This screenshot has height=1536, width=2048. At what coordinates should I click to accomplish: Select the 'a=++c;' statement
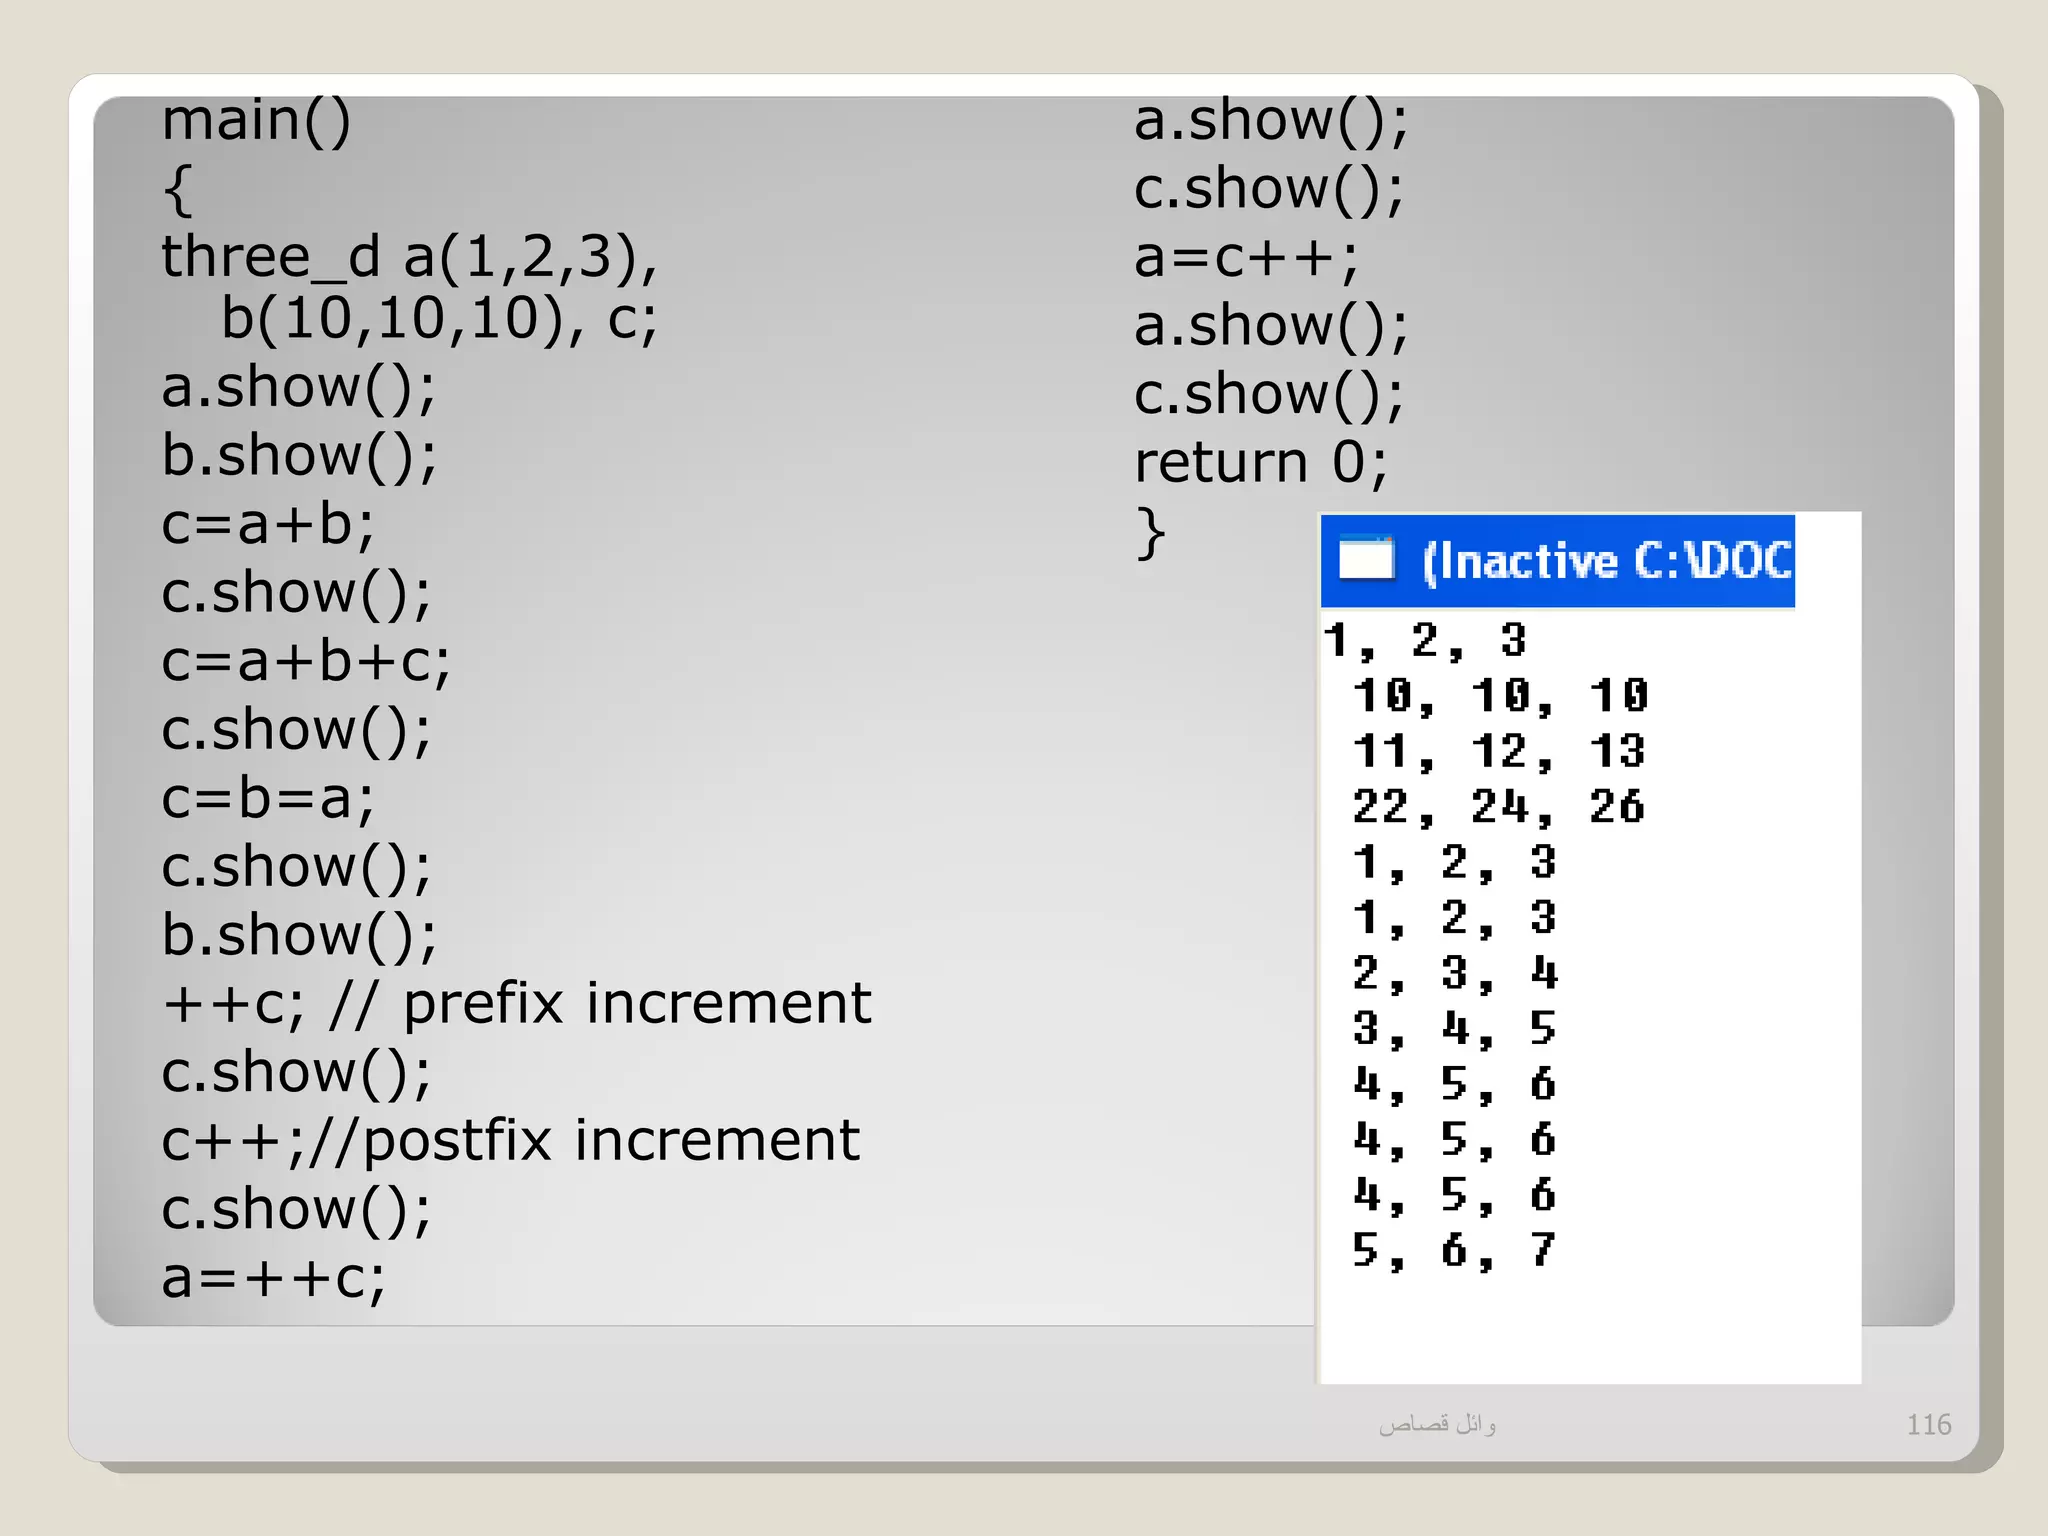[x=273, y=1279]
